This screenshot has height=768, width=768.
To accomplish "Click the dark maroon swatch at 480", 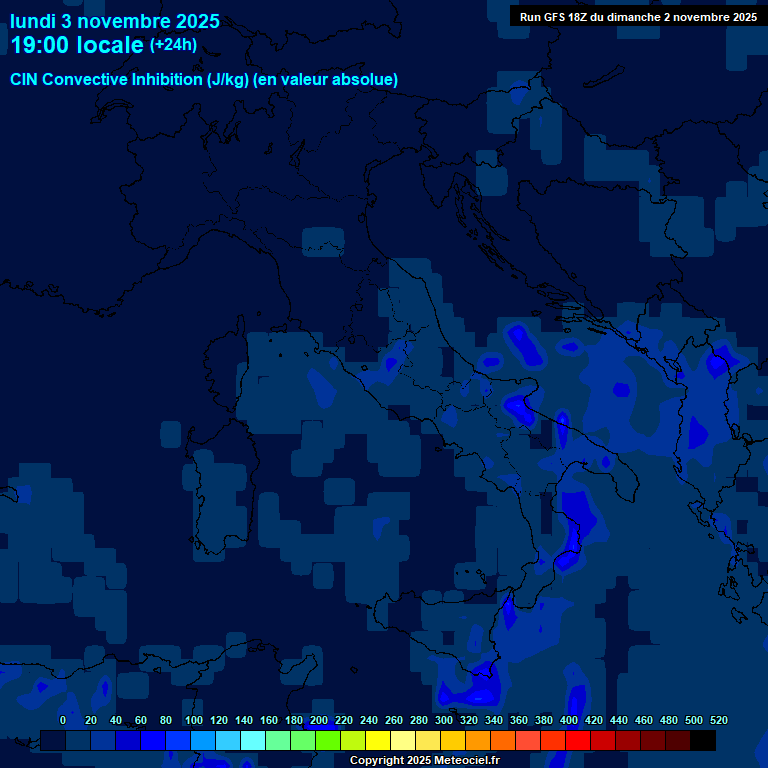I will tap(678, 741).
